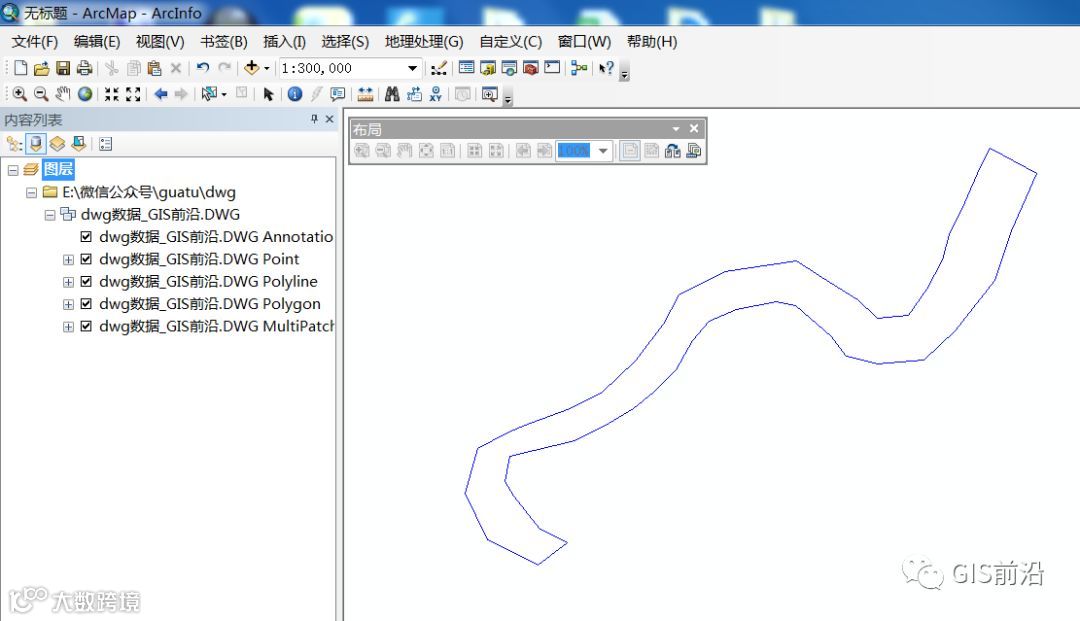Collapse dwg数据_GIS前沿.DWG group
The width and height of the screenshot is (1080, 621).
coord(50,215)
